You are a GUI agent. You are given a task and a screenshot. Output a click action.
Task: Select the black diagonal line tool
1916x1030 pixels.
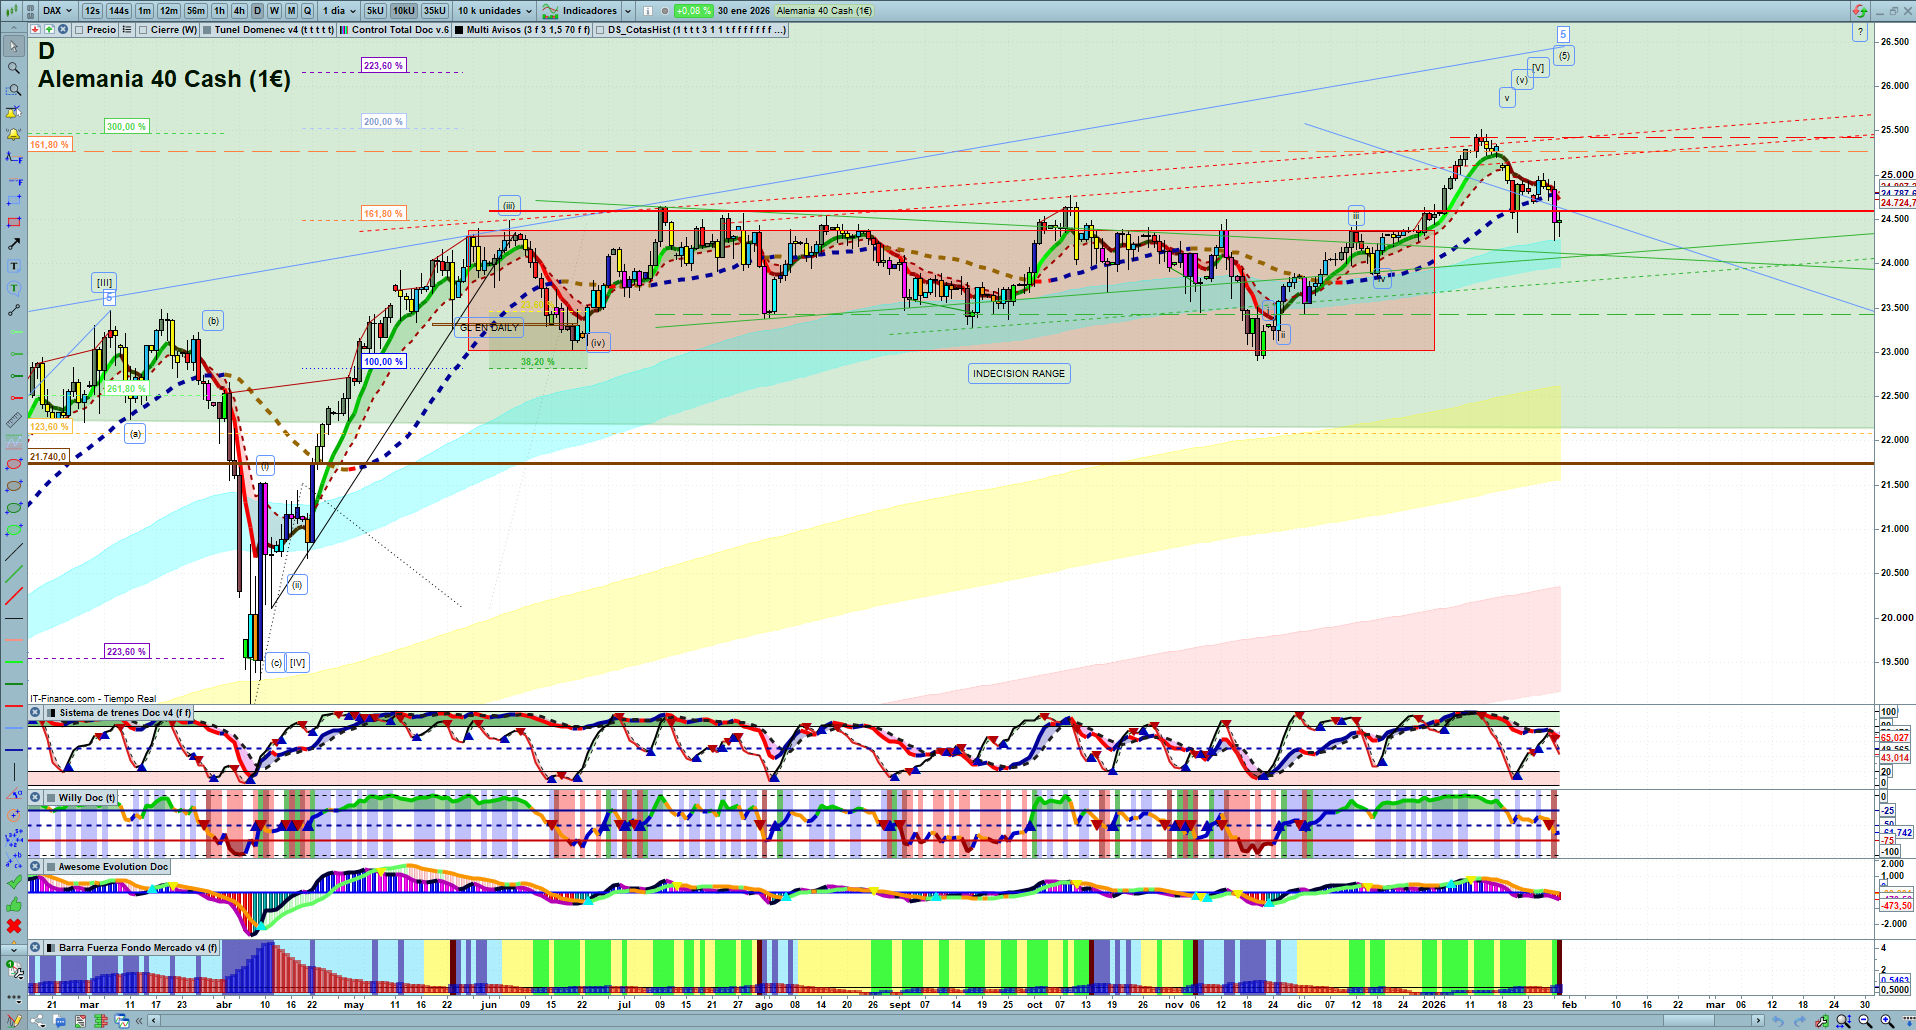(x=14, y=552)
